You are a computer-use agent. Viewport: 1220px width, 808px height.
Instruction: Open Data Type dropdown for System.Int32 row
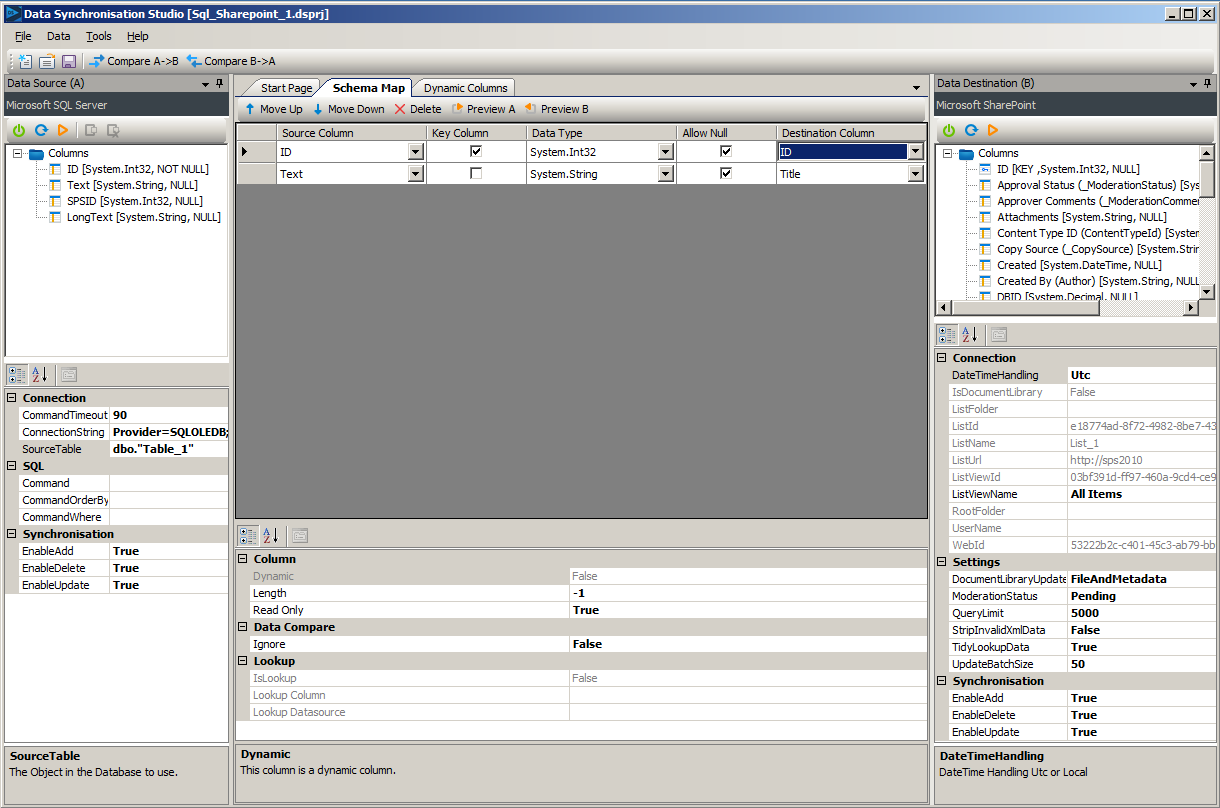click(666, 152)
